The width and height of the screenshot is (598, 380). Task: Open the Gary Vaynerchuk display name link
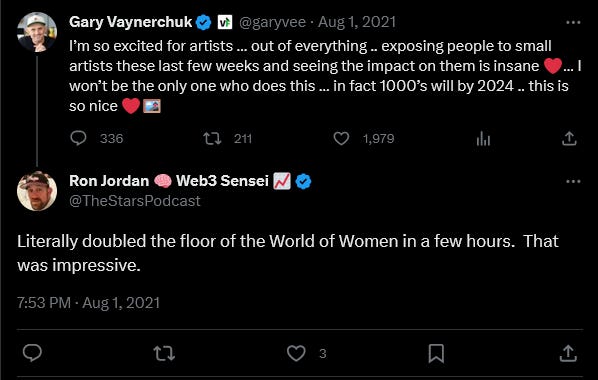pyautogui.click(x=131, y=22)
